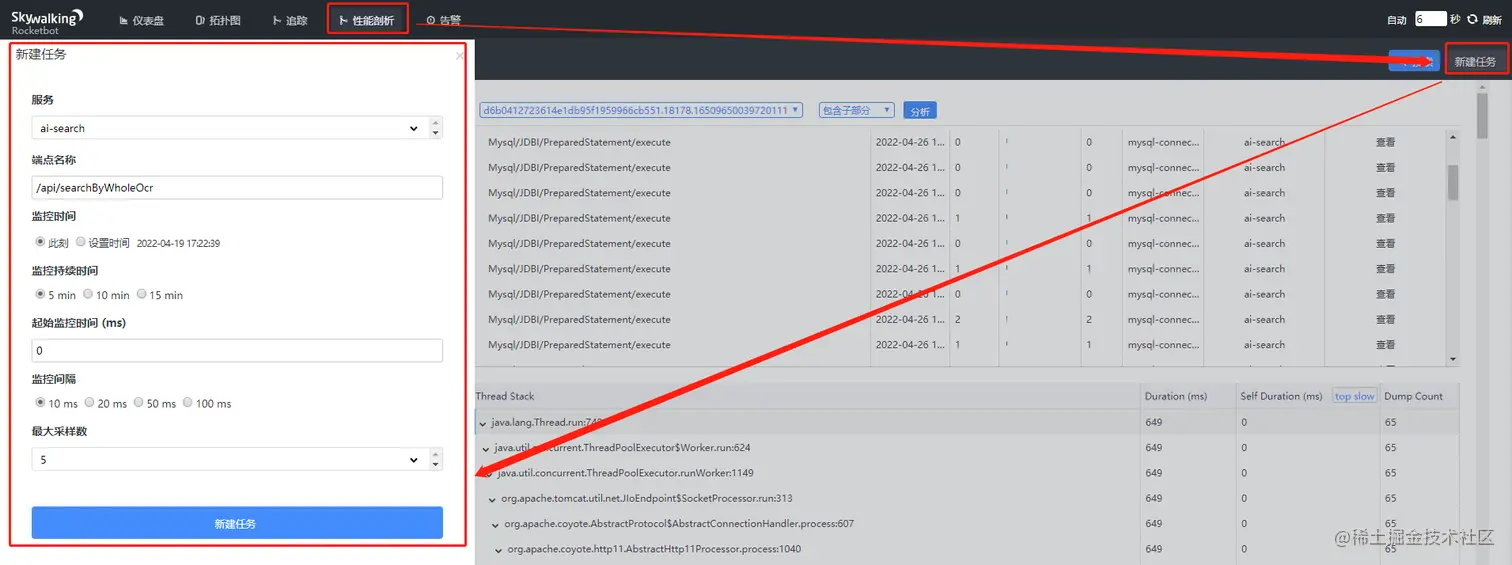
Task: Set the monitoring interval to 10 ms
Action: tap(40, 402)
